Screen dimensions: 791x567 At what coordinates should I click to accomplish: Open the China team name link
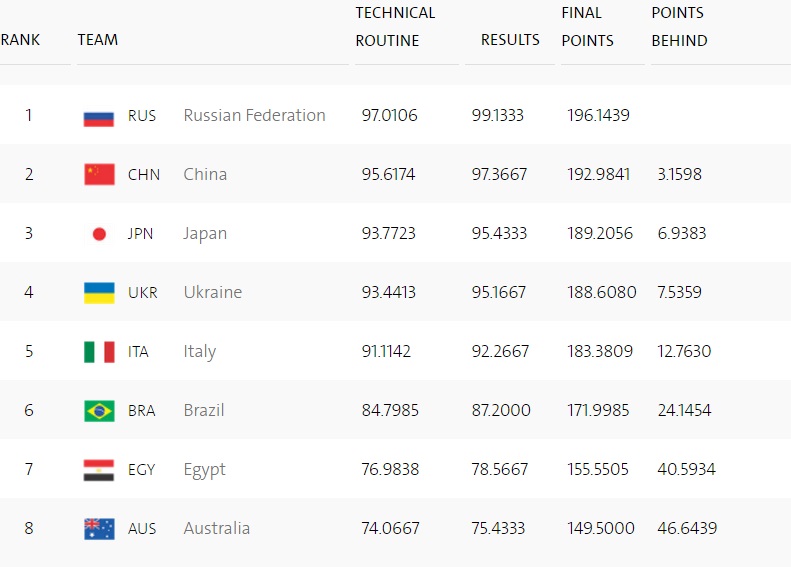tap(205, 175)
